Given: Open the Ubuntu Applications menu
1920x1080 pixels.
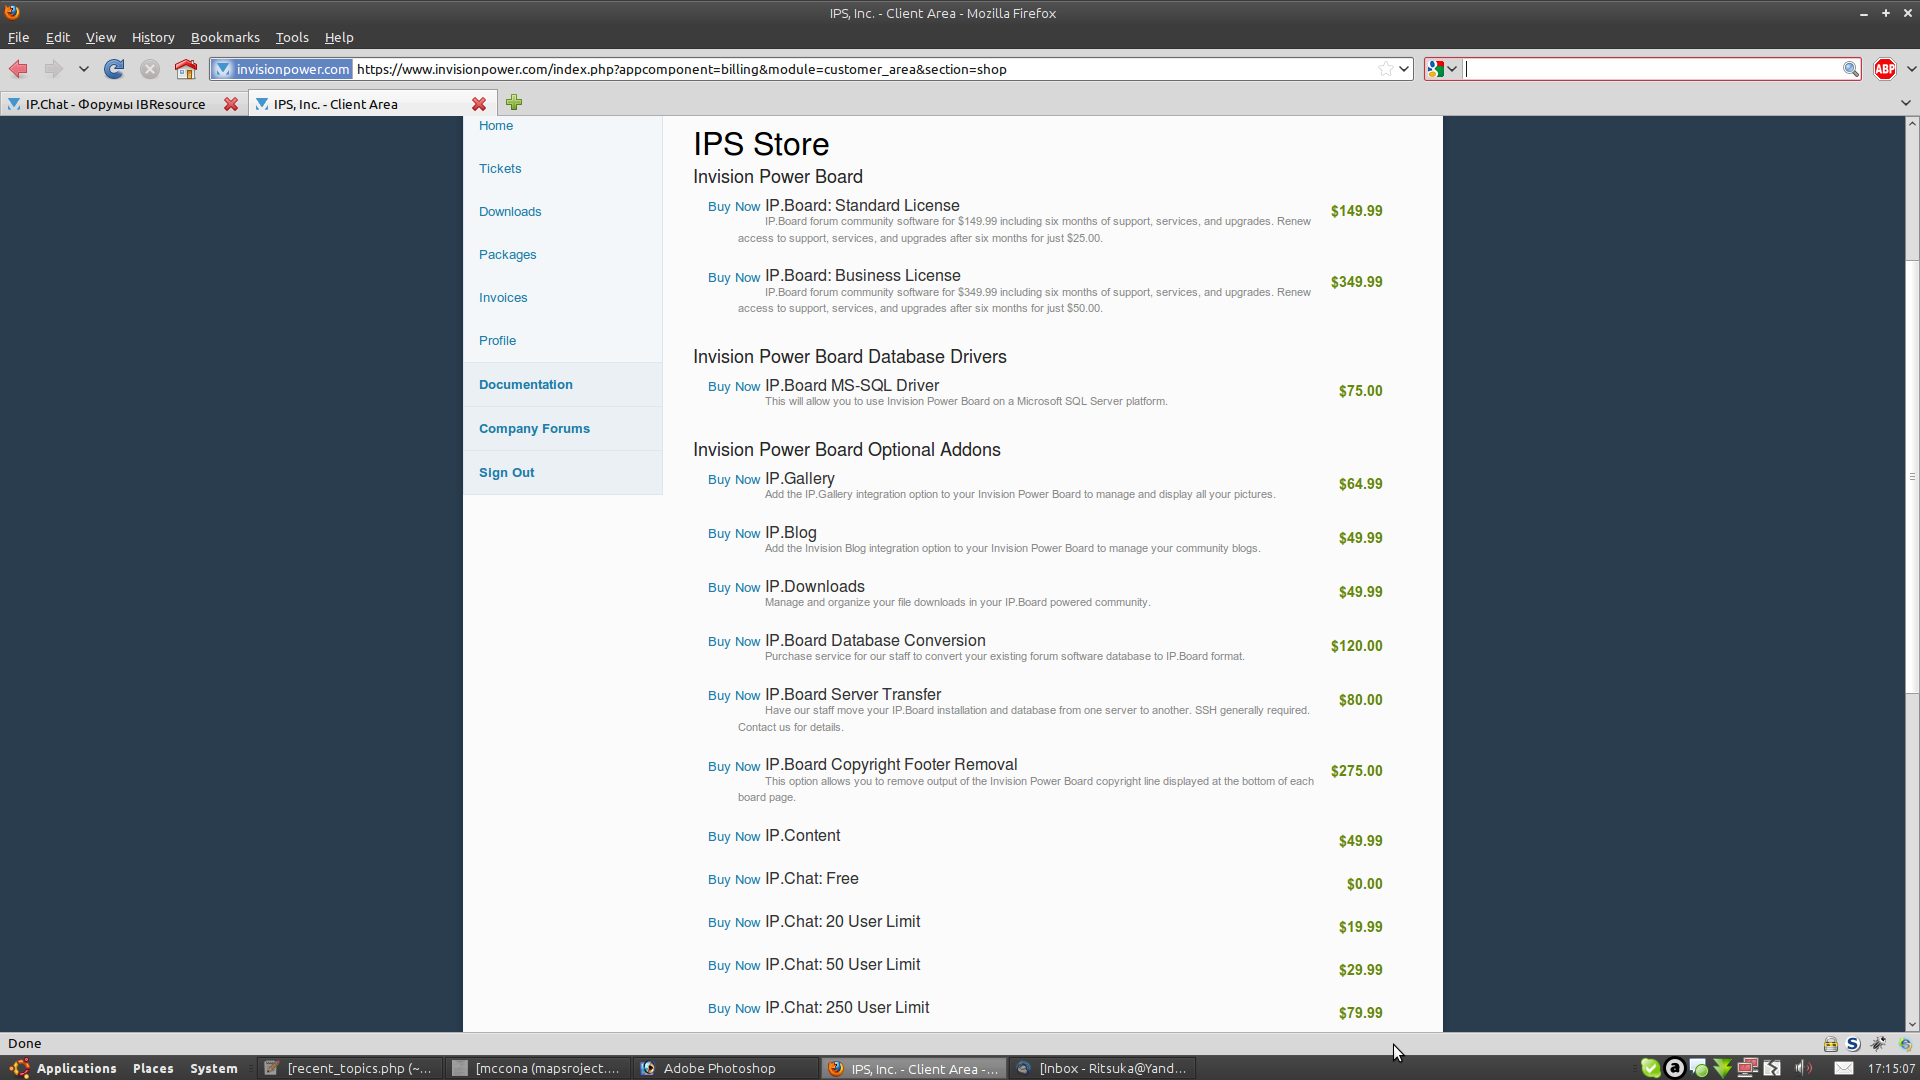Looking at the screenshot, I should pos(64,1068).
